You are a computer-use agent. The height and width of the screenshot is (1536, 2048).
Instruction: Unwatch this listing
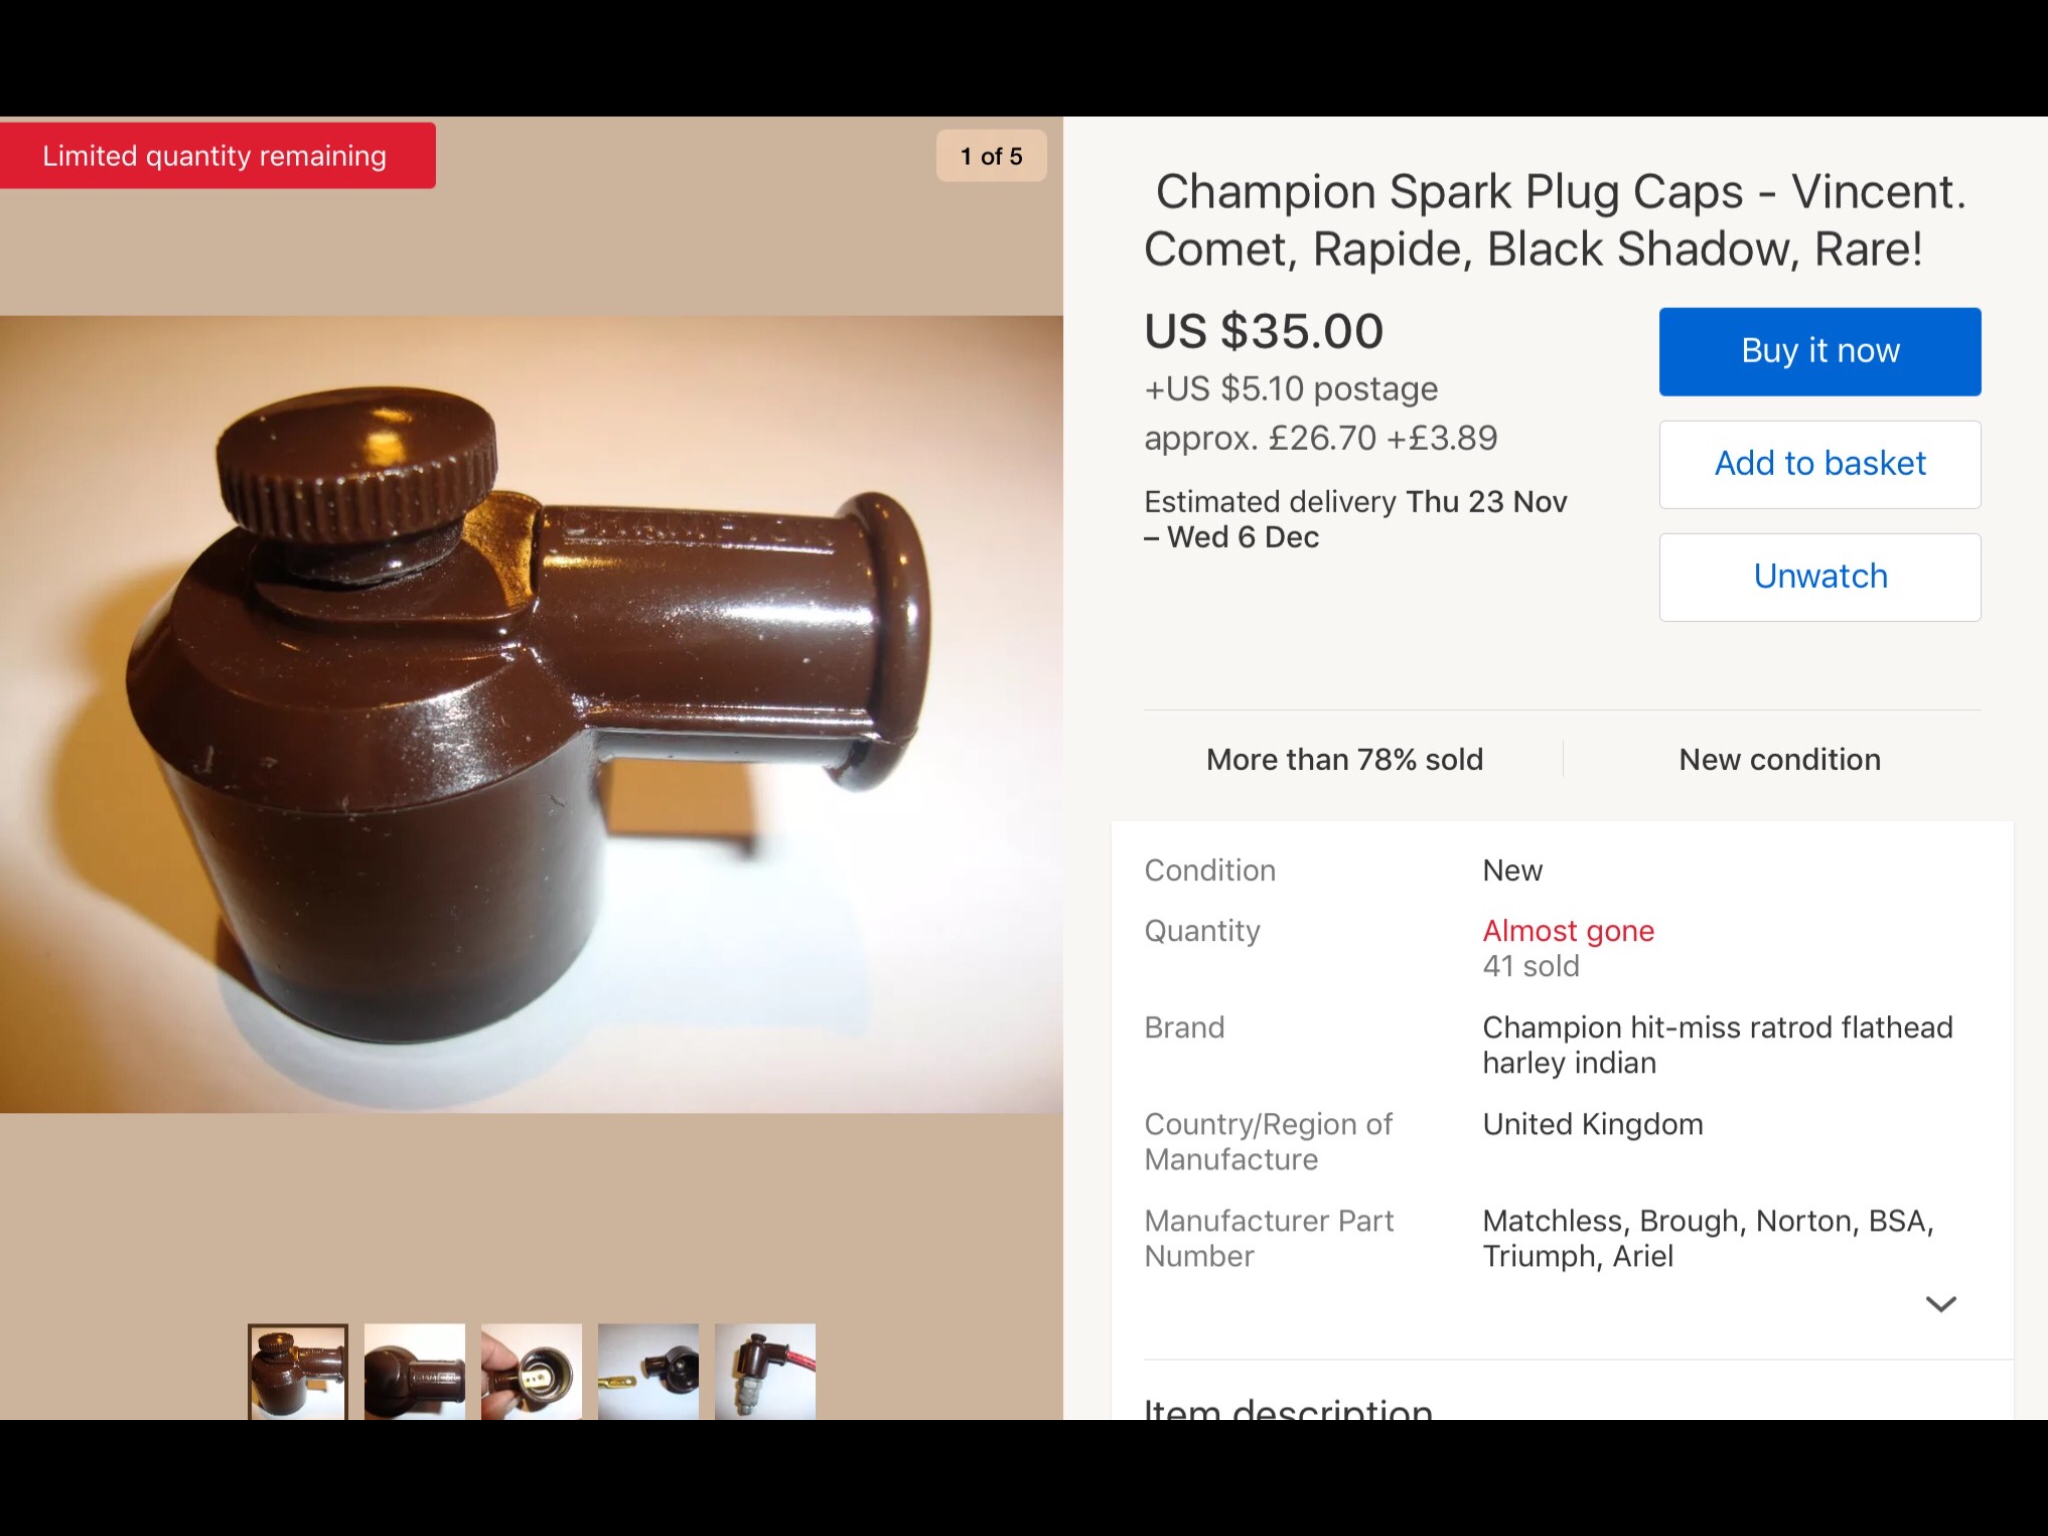coord(1819,577)
